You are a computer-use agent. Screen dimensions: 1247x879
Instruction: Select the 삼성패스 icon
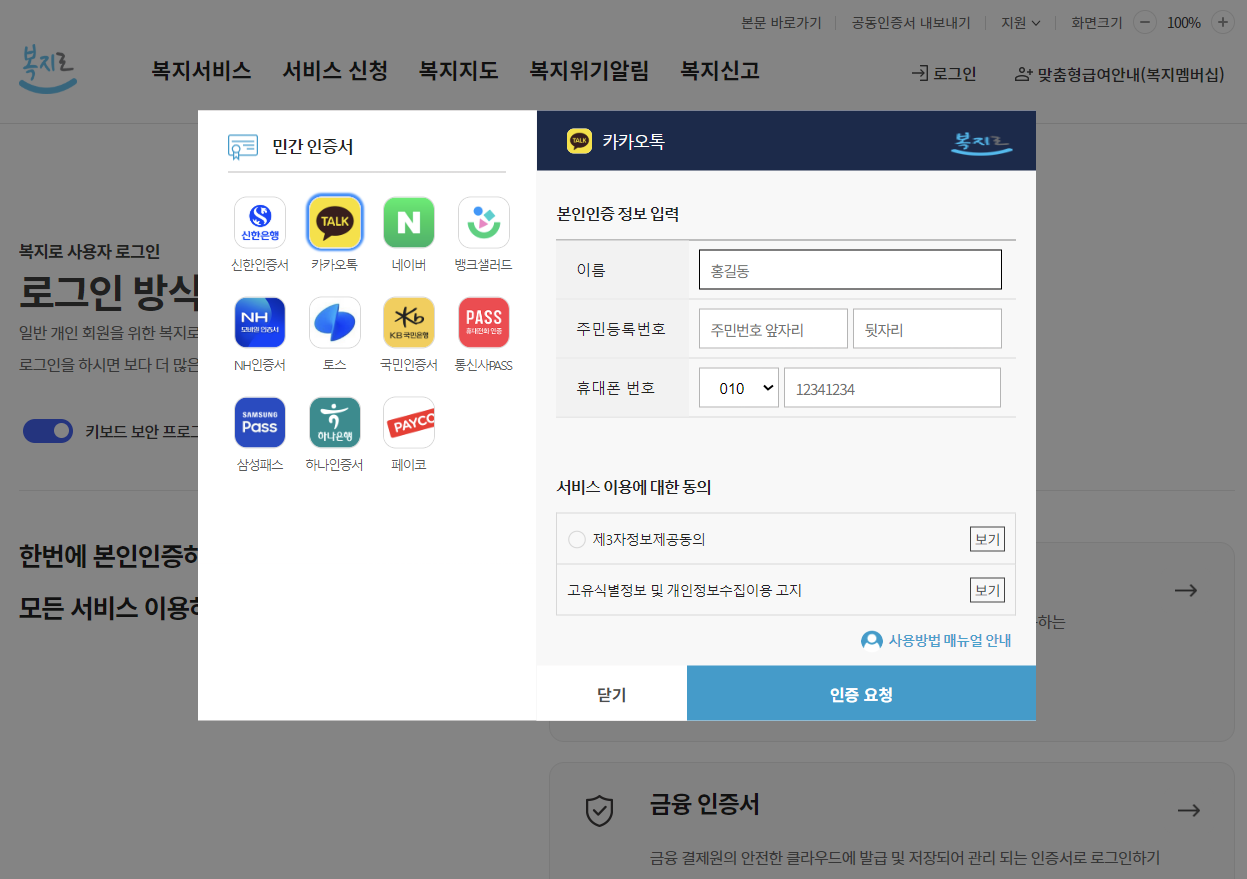click(260, 422)
